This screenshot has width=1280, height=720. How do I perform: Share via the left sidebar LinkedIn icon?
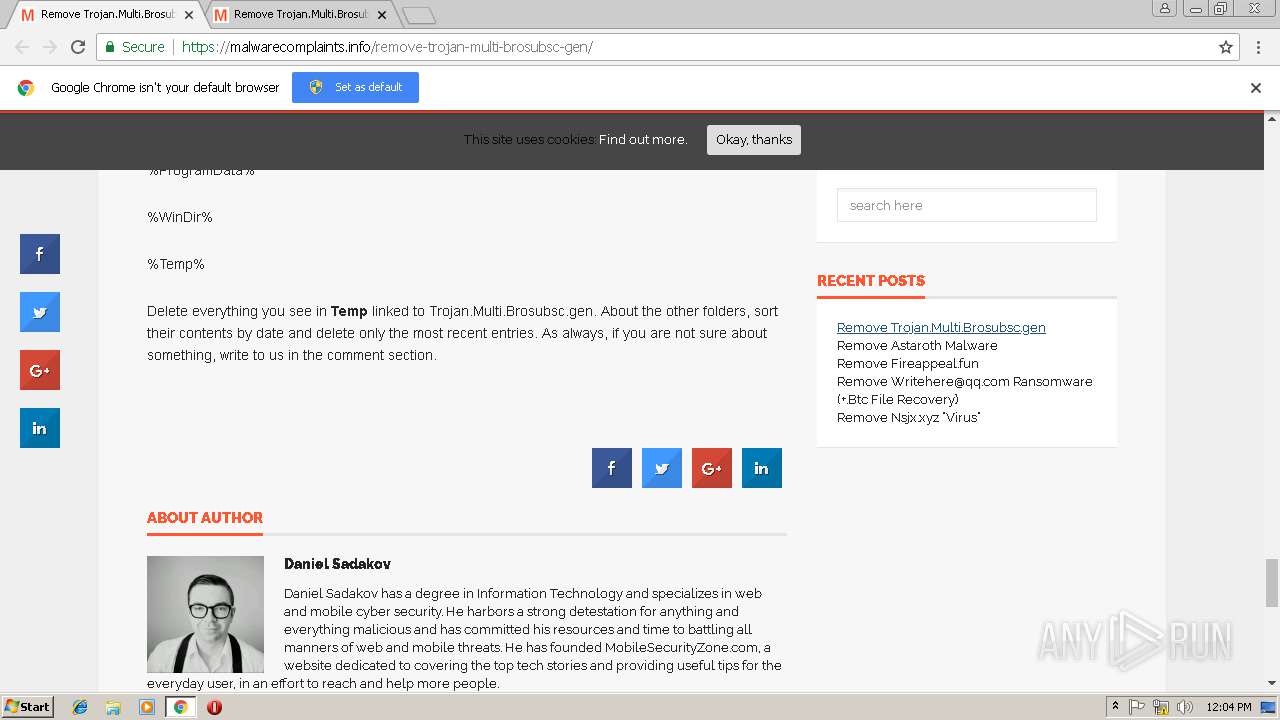point(40,428)
